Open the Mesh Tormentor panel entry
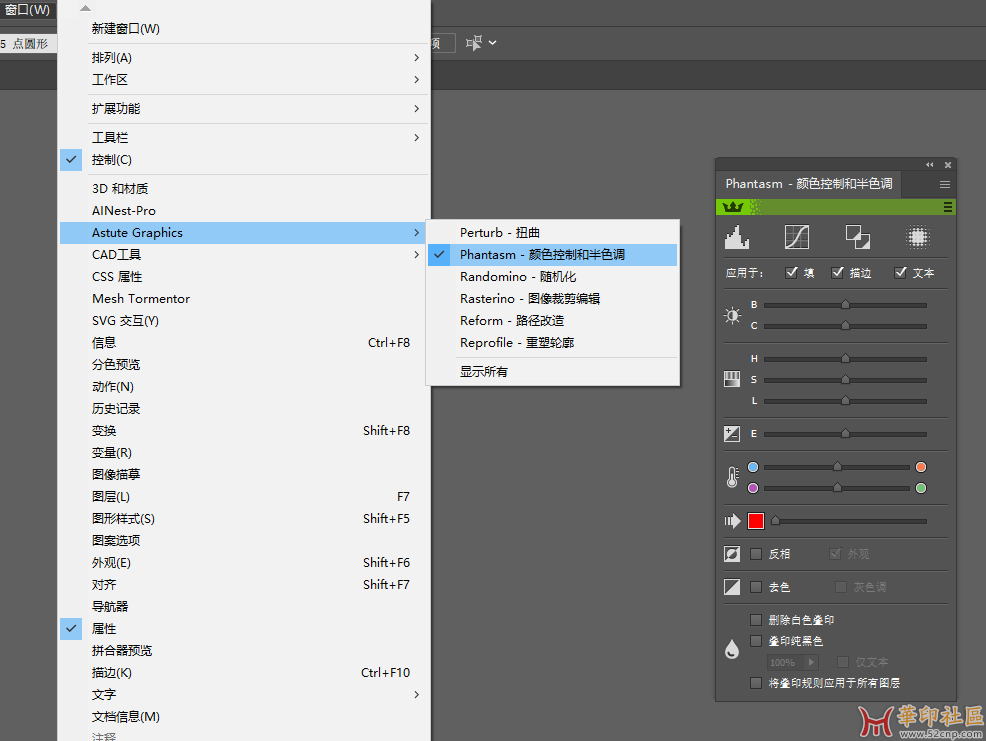Screen dimensions: 986x741 (x=245, y=299)
